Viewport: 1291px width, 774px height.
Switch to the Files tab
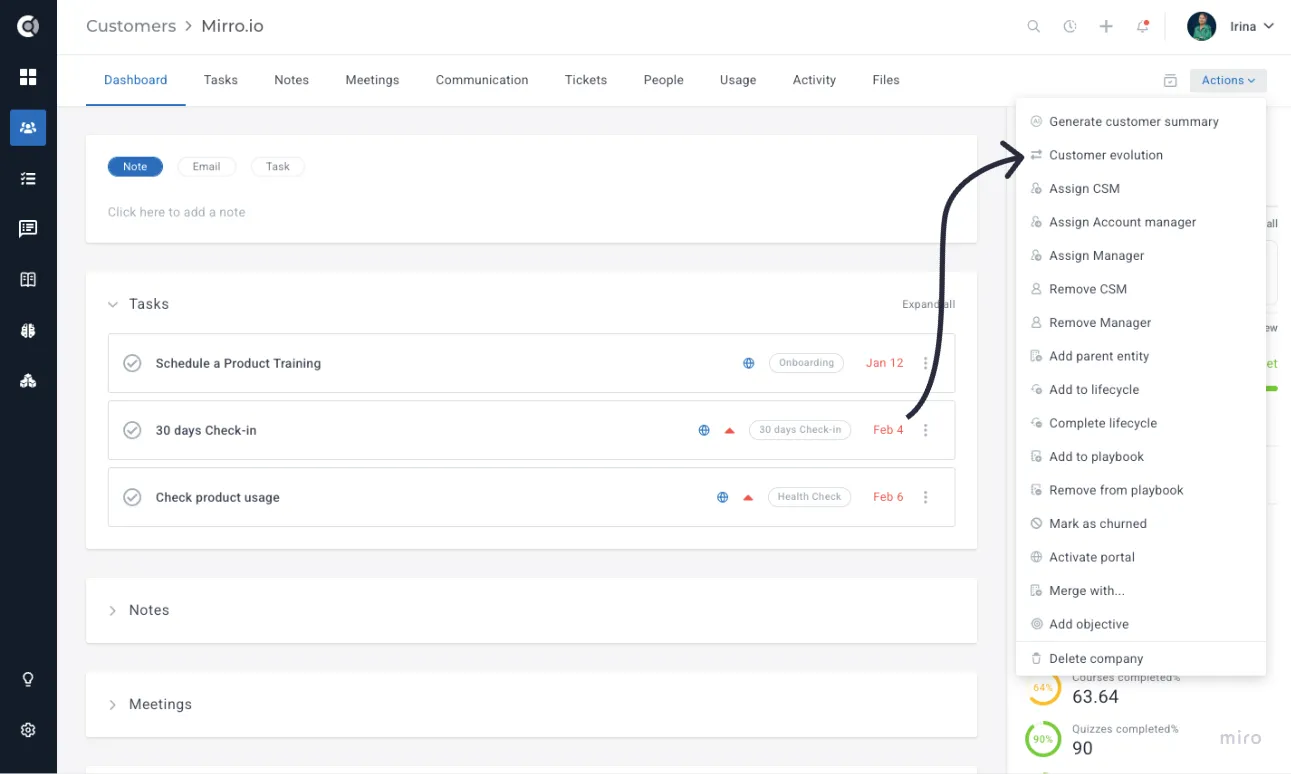(x=886, y=80)
